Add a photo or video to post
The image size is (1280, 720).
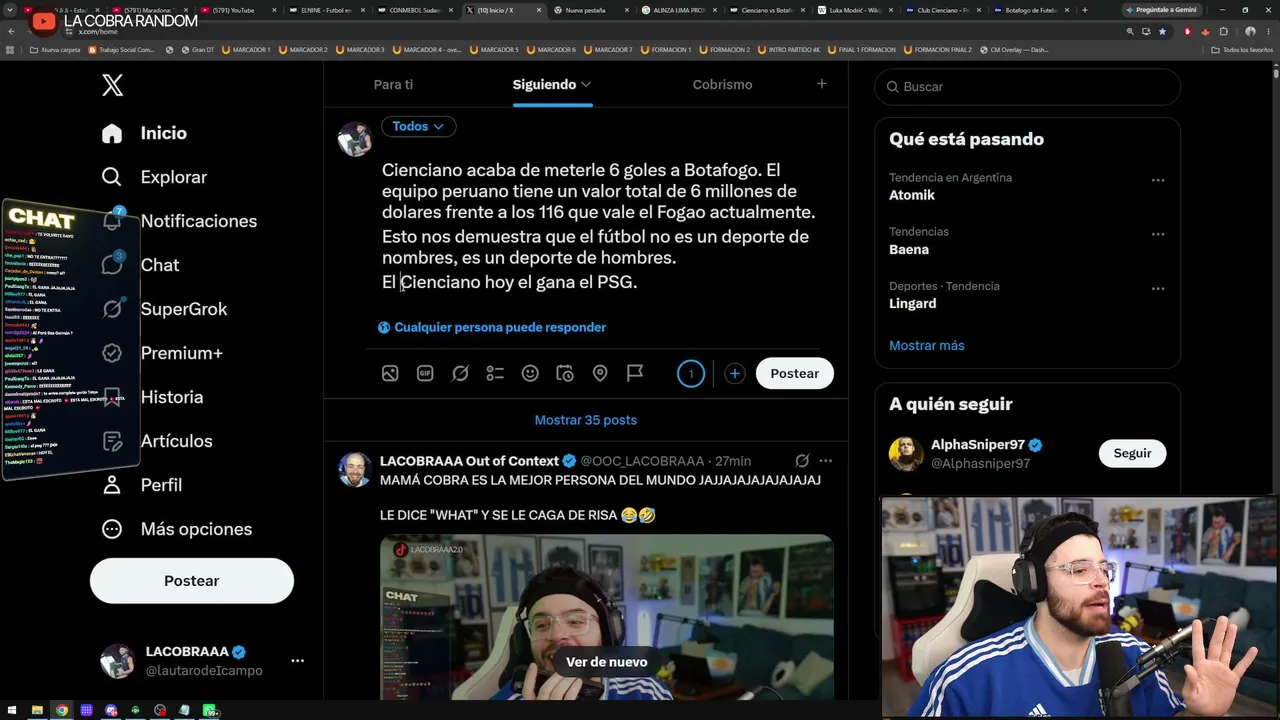(x=390, y=373)
